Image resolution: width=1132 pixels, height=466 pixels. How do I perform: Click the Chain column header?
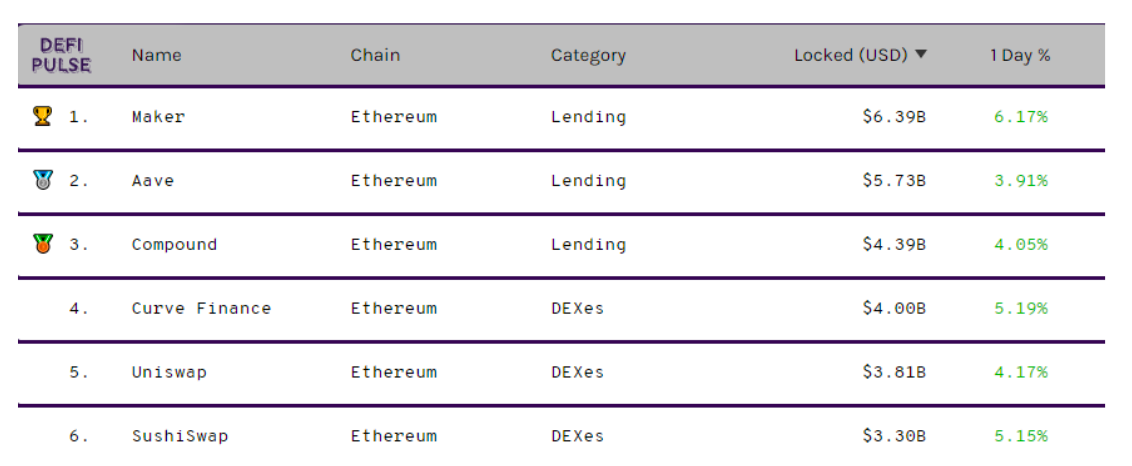(375, 55)
